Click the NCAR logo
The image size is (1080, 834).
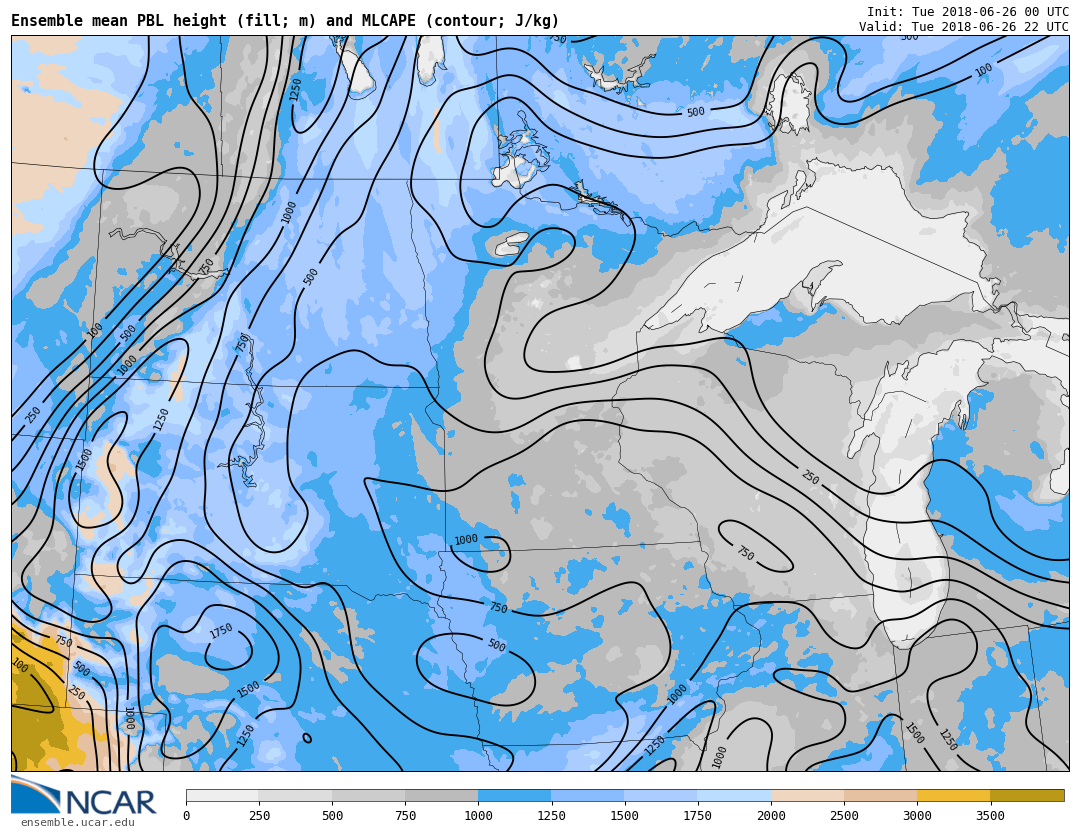click(84, 795)
